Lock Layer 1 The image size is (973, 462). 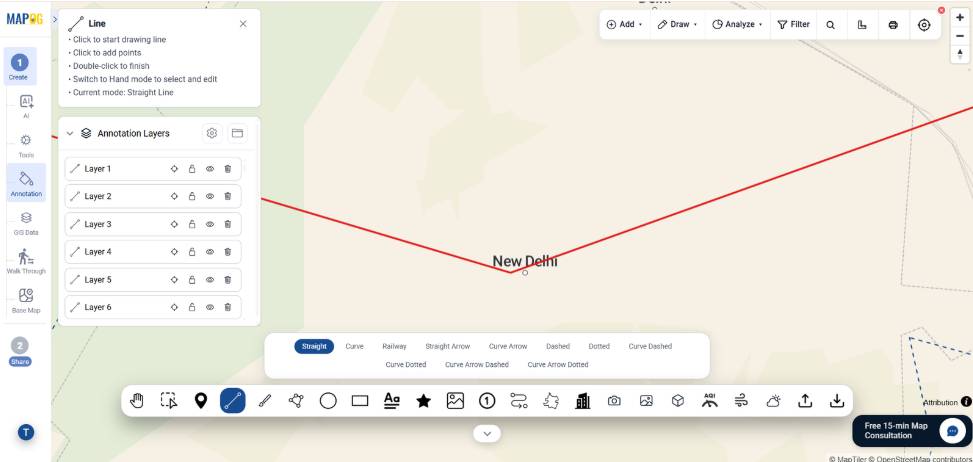192,169
